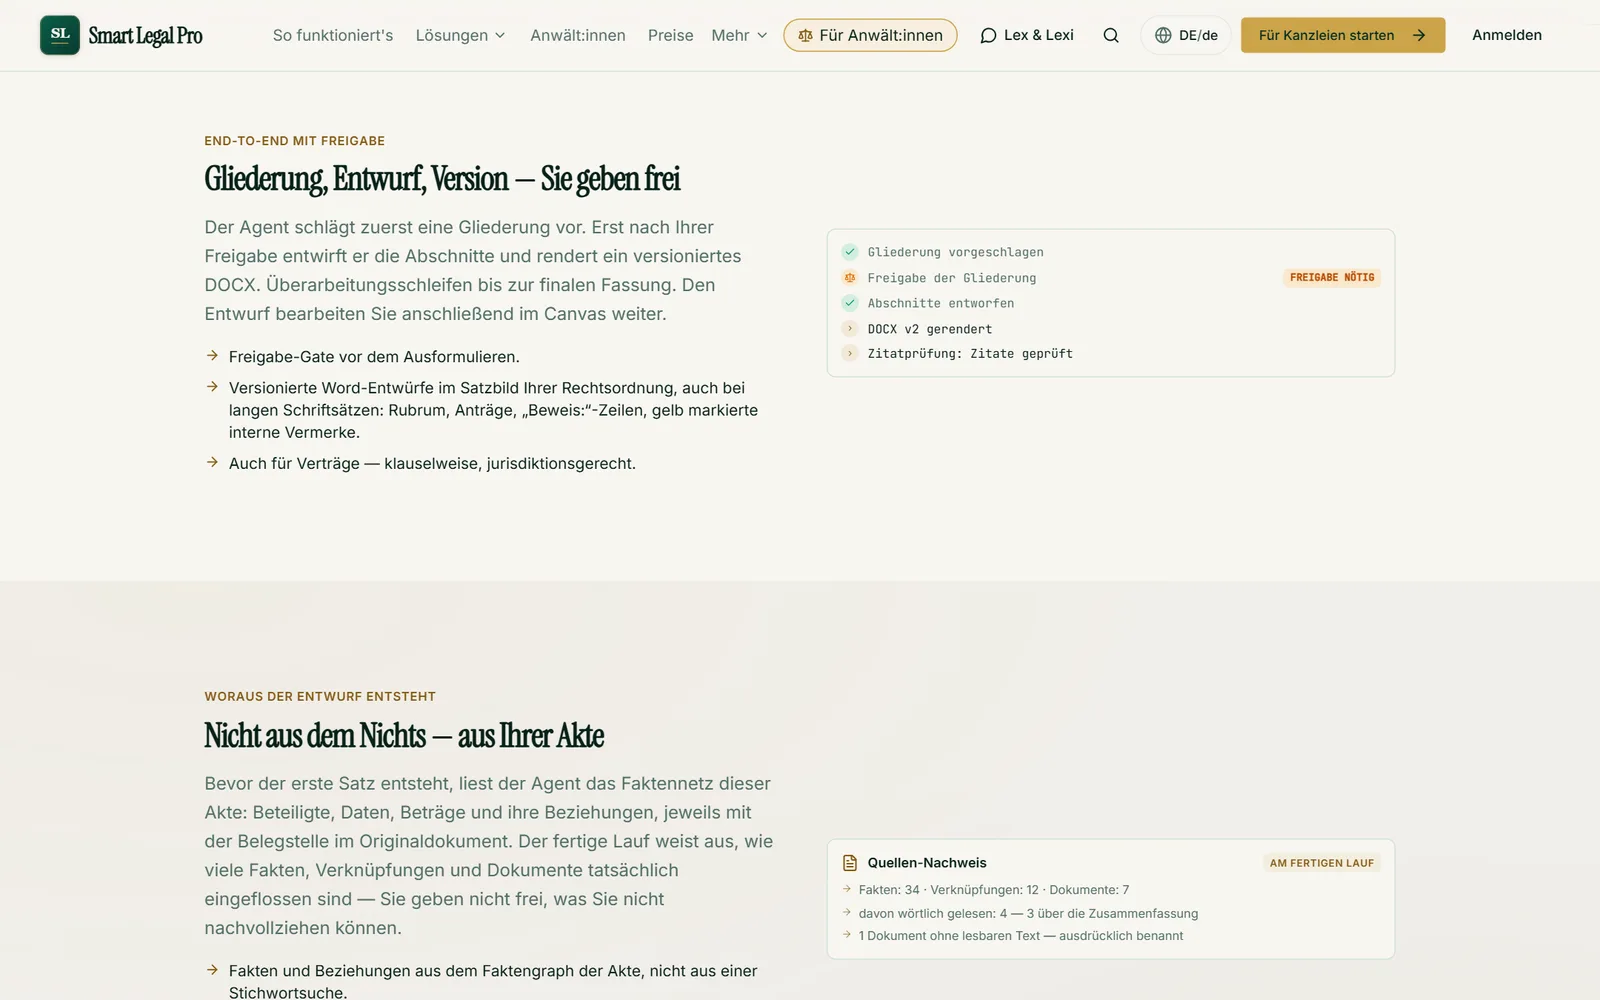The width and height of the screenshot is (1600, 1000).
Task: Click the globe language icon
Action: (x=1163, y=35)
